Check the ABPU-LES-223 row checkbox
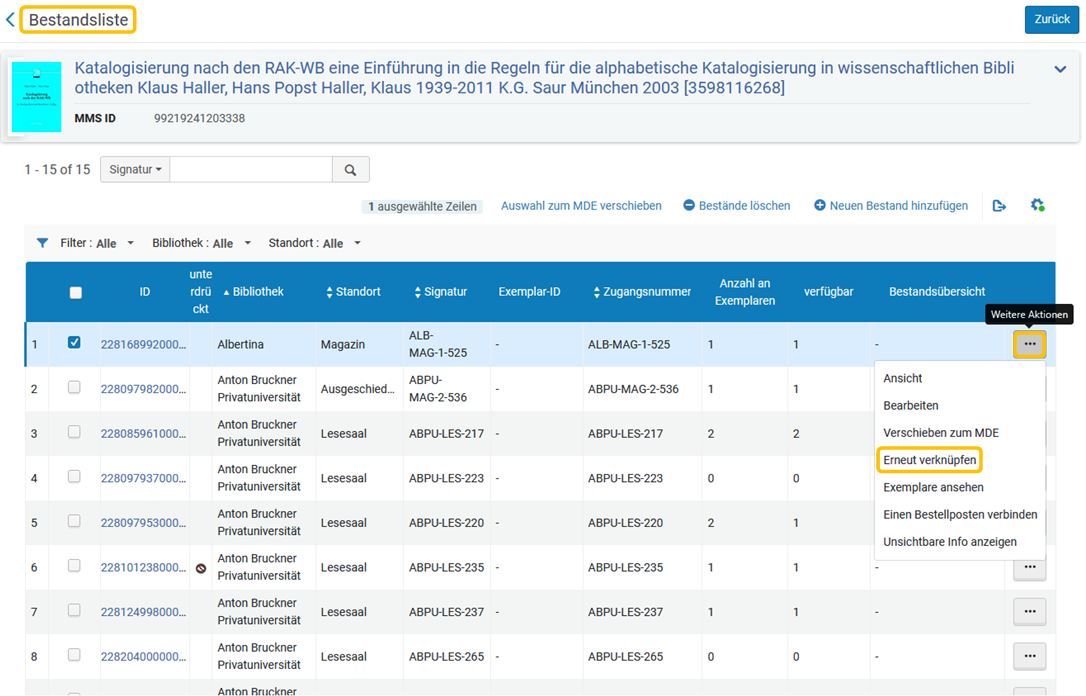 (x=74, y=476)
